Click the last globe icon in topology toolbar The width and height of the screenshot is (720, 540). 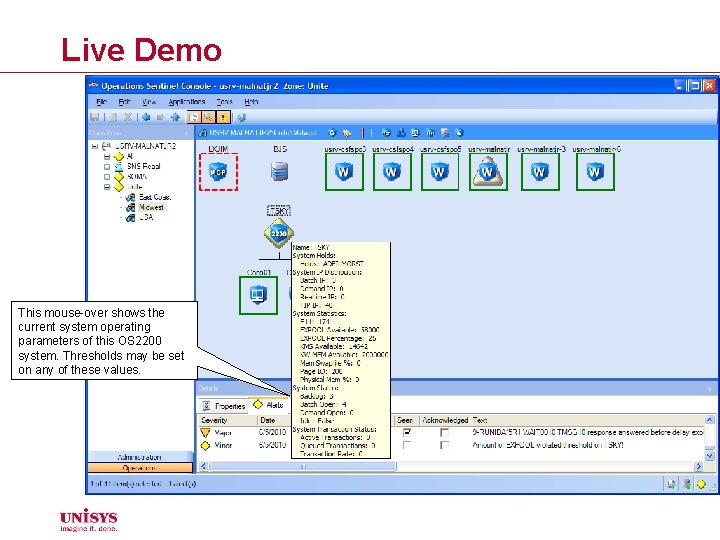[x=459, y=133]
